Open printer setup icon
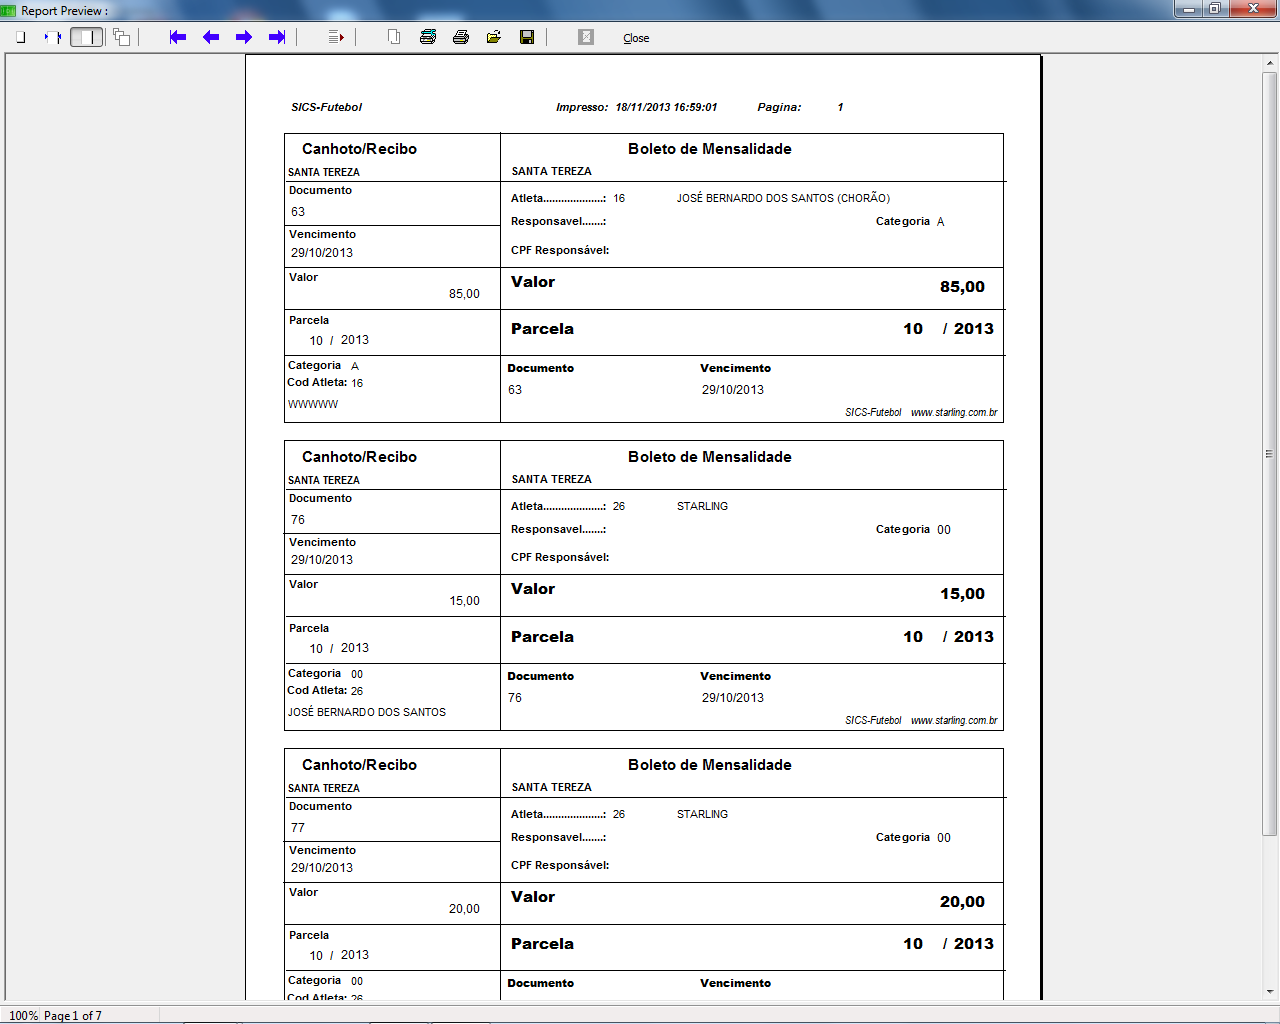This screenshot has width=1280, height=1024. click(x=428, y=37)
